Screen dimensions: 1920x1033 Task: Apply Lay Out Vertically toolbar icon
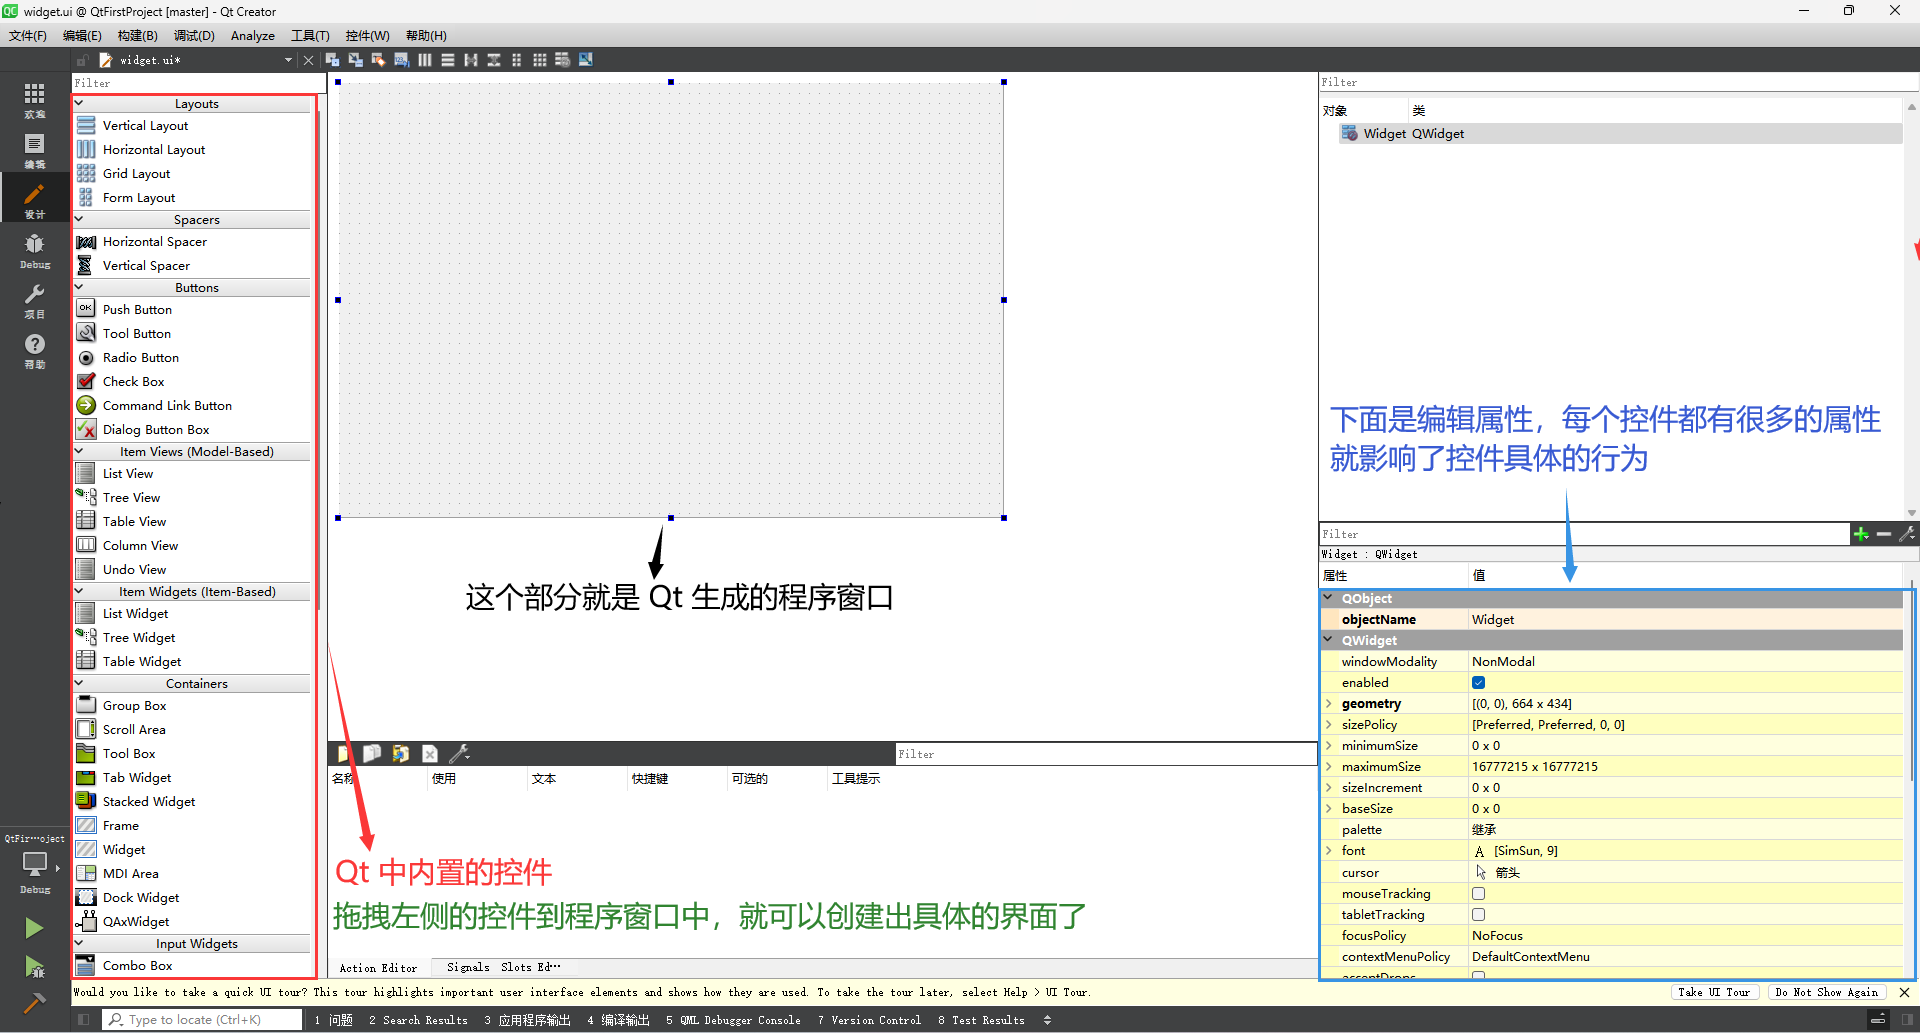click(448, 60)
